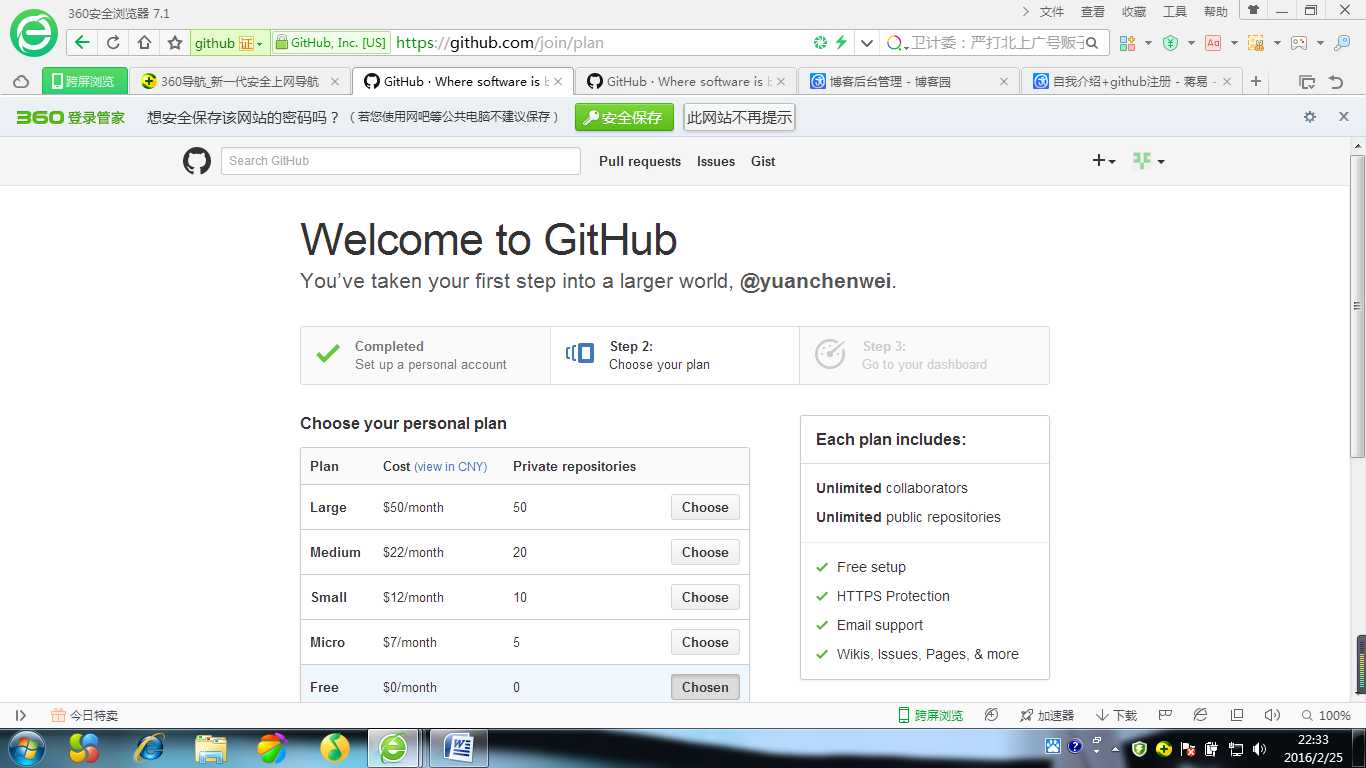Expand address bar history dropdown arrow
This screenshot has height=768, width=1366.
click(x=866, y=43)
